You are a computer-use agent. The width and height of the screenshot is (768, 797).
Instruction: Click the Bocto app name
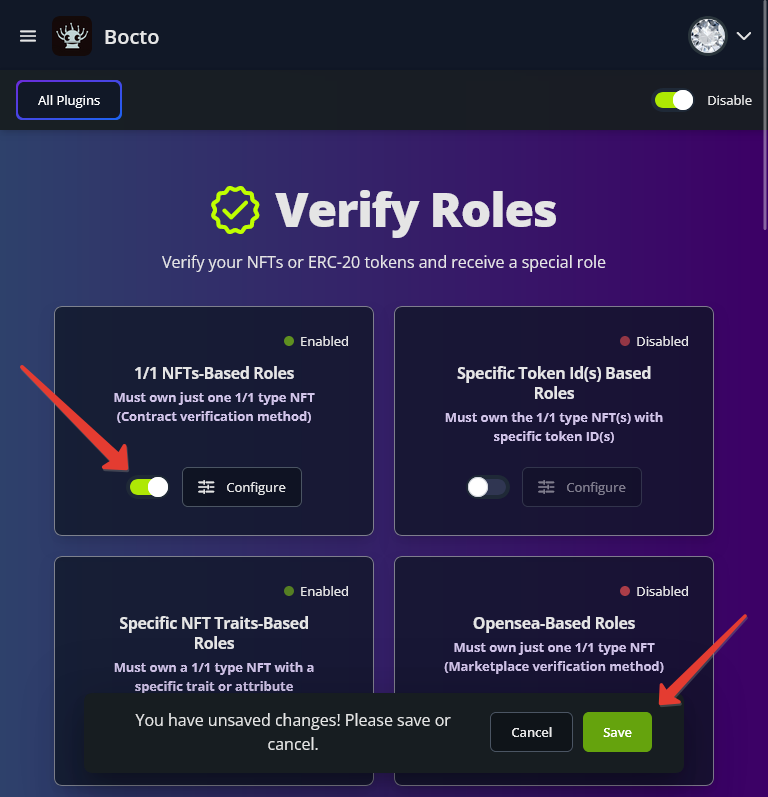point(132,37)
